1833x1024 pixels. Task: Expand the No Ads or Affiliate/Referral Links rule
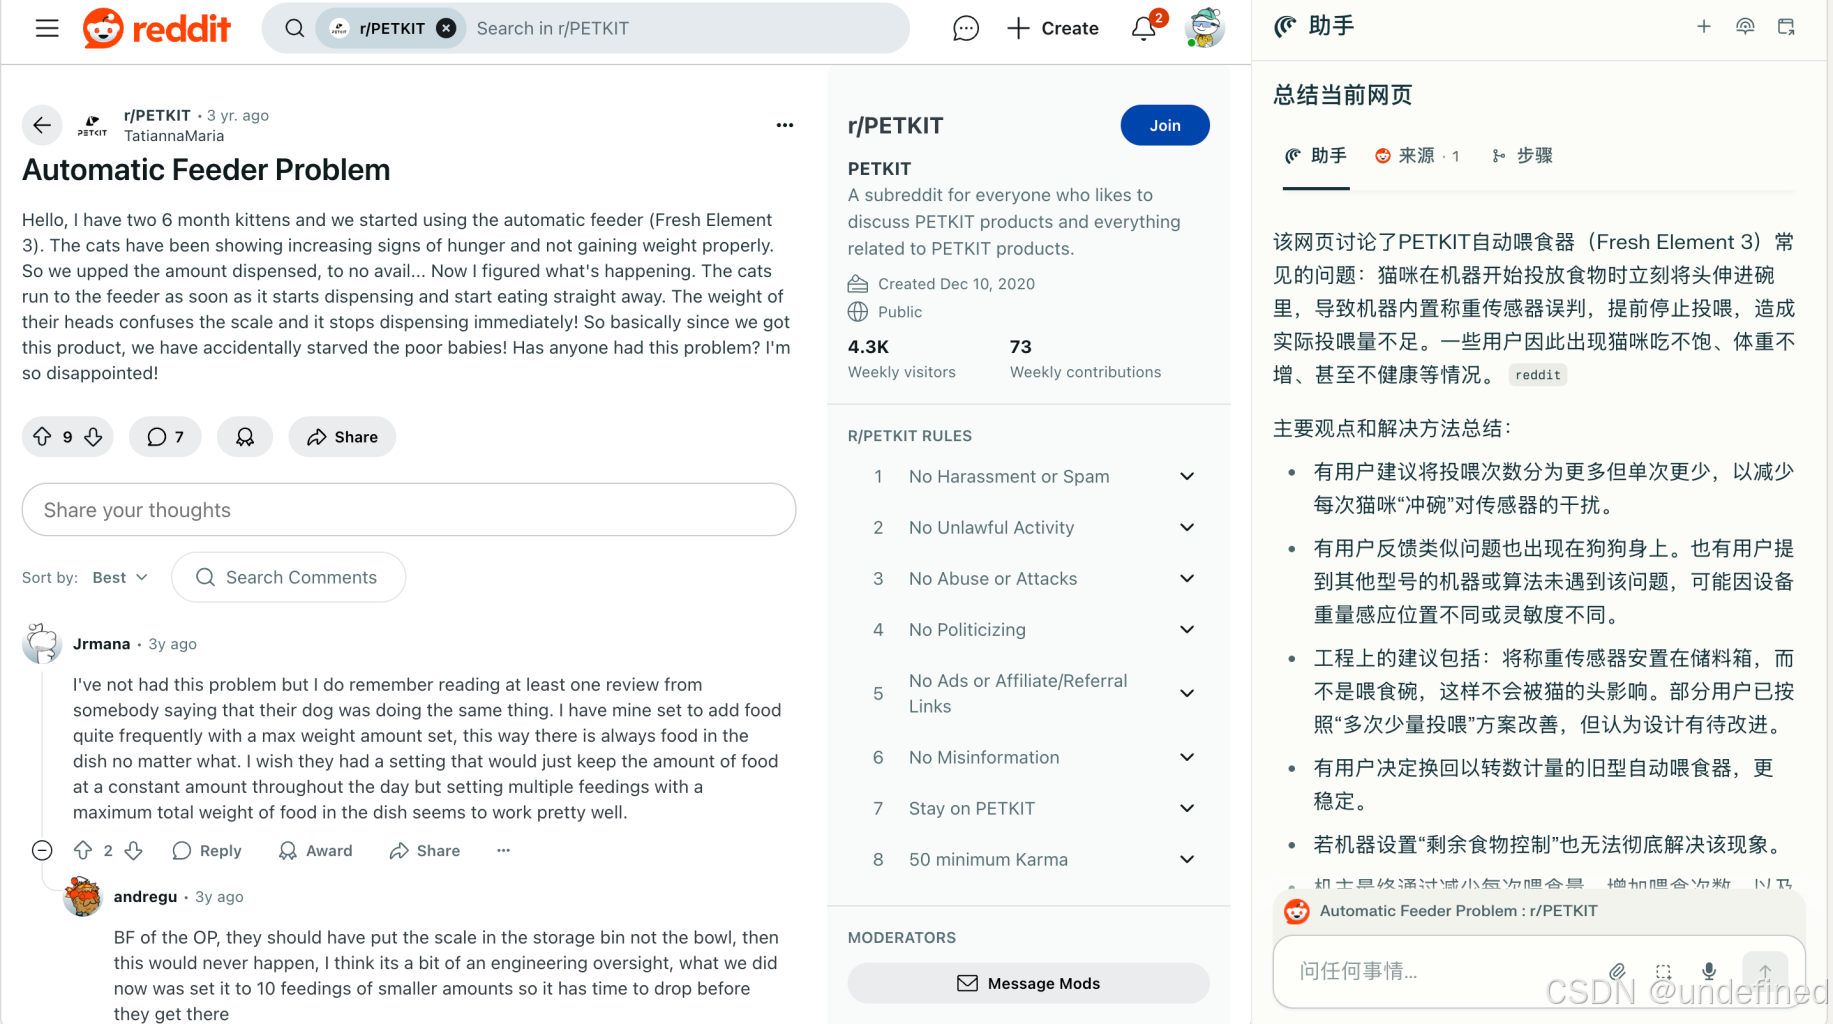point(1187,693)
